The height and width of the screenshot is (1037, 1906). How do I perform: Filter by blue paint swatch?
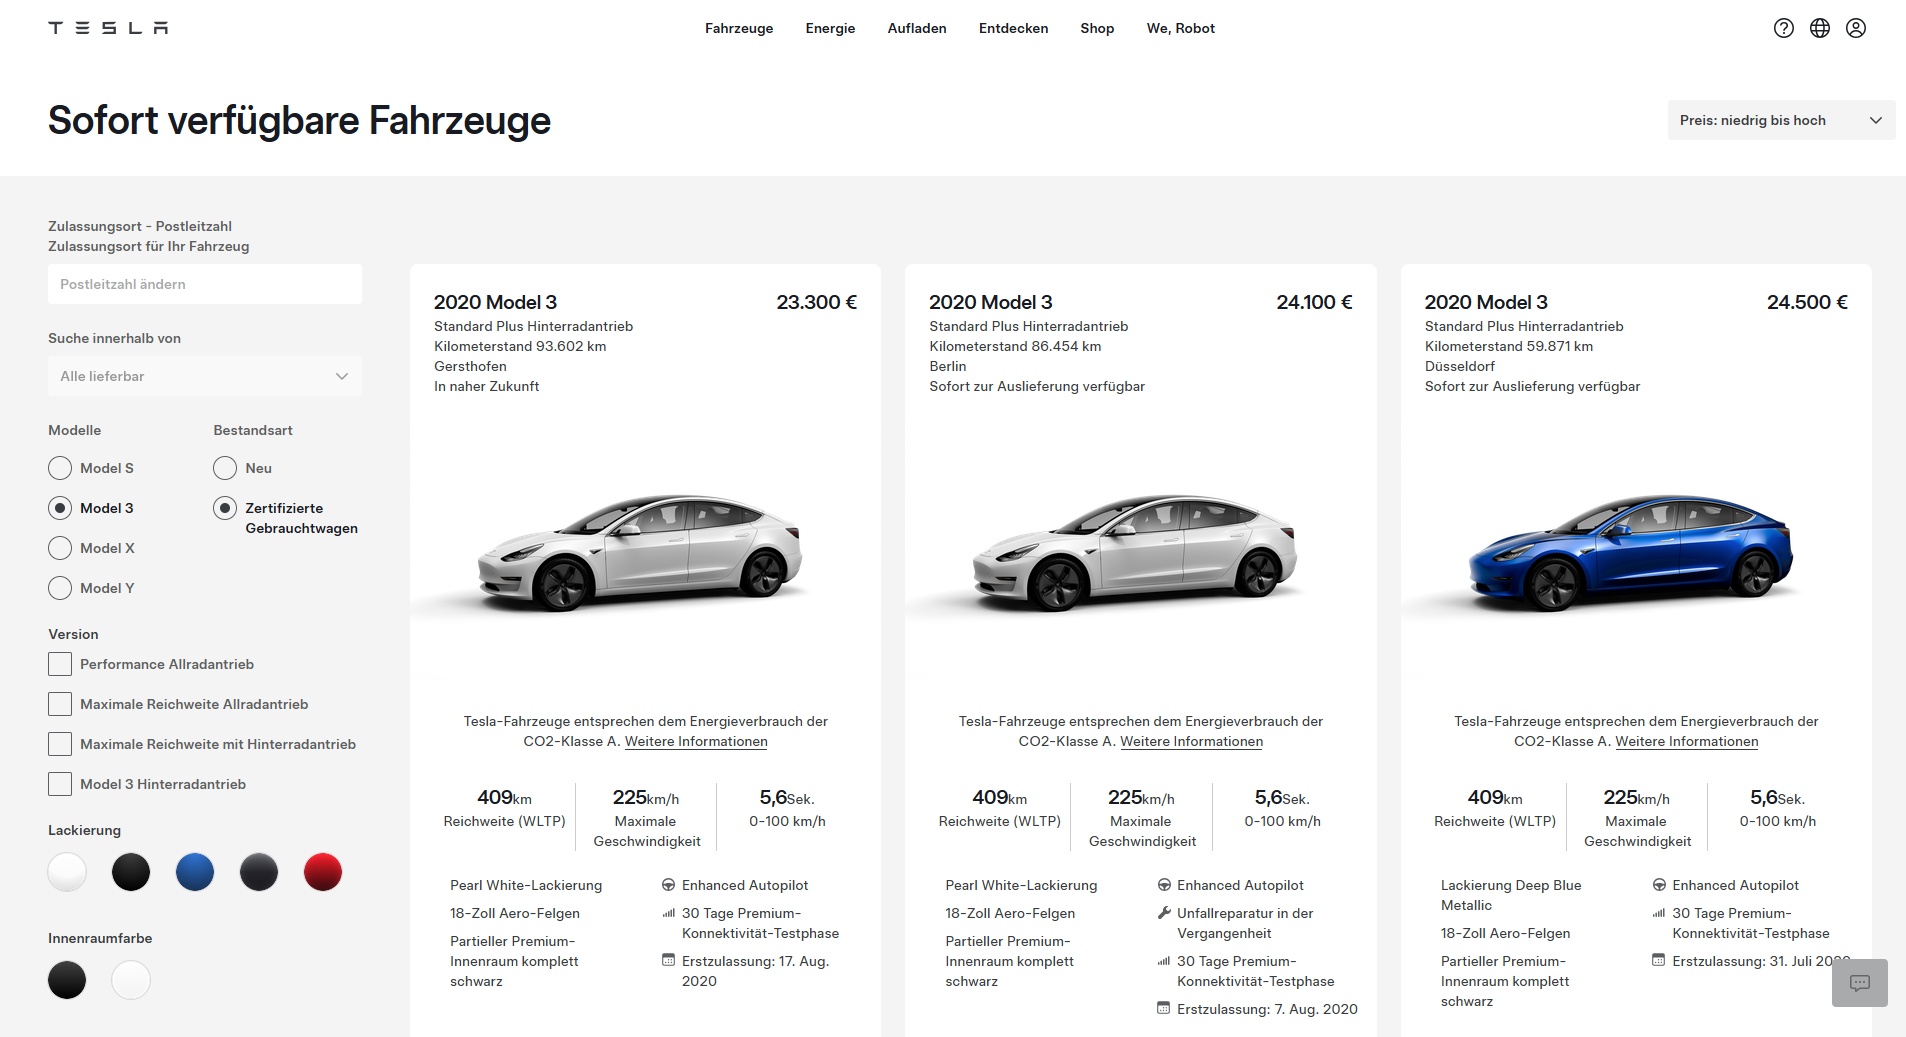coord(195,872)
